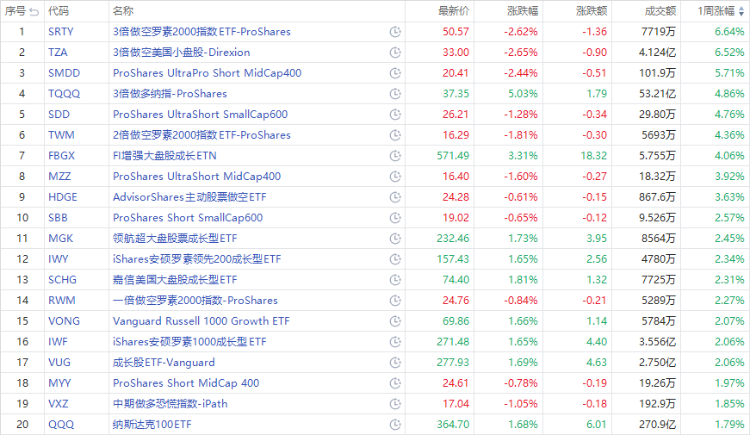The image size is (750, 435).
Task: Sort by 名称 column header
Action: tap(123, 11)
